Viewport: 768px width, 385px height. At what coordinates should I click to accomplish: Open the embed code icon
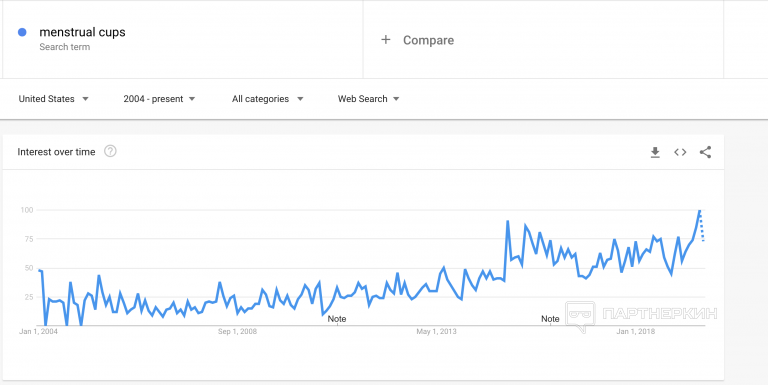click(680, 152)
